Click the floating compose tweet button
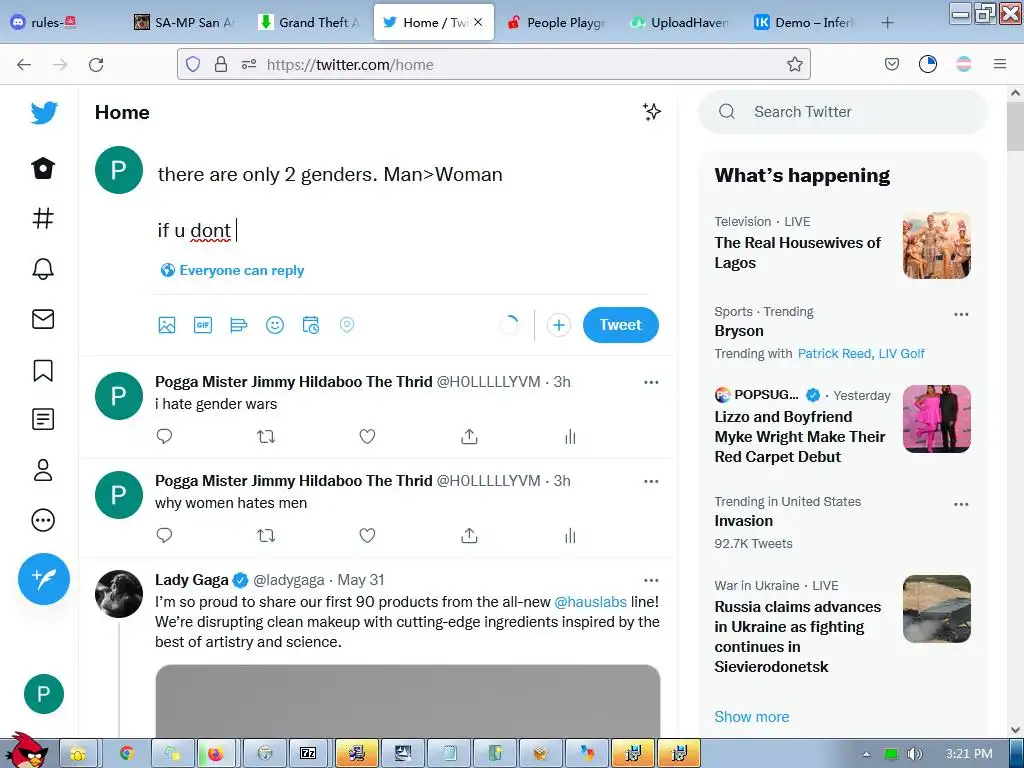Viewport: 1024px width, 768px height. (44, 579)
